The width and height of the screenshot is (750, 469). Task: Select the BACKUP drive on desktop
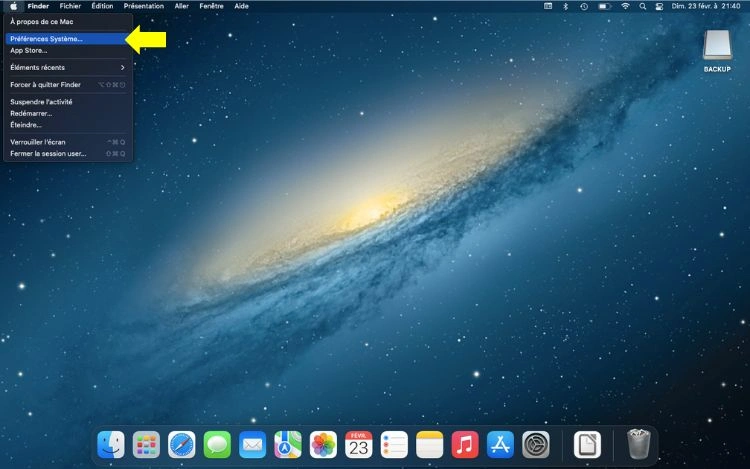point(717,50)
